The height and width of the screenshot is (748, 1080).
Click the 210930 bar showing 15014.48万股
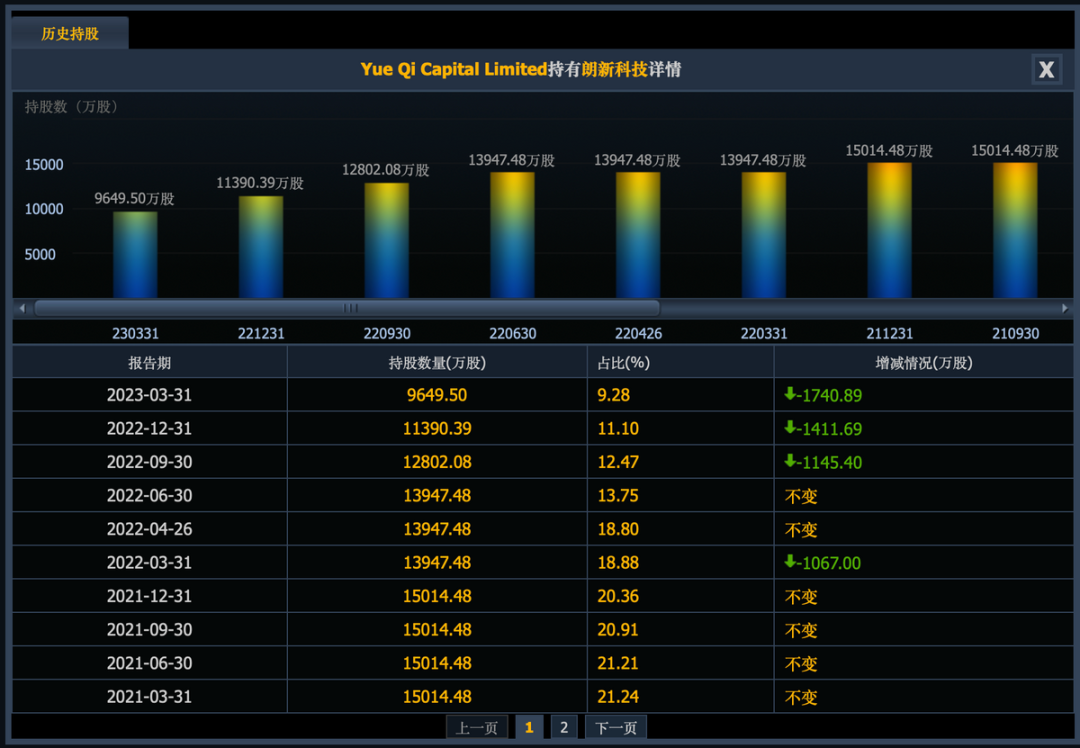pos(1015,230)
